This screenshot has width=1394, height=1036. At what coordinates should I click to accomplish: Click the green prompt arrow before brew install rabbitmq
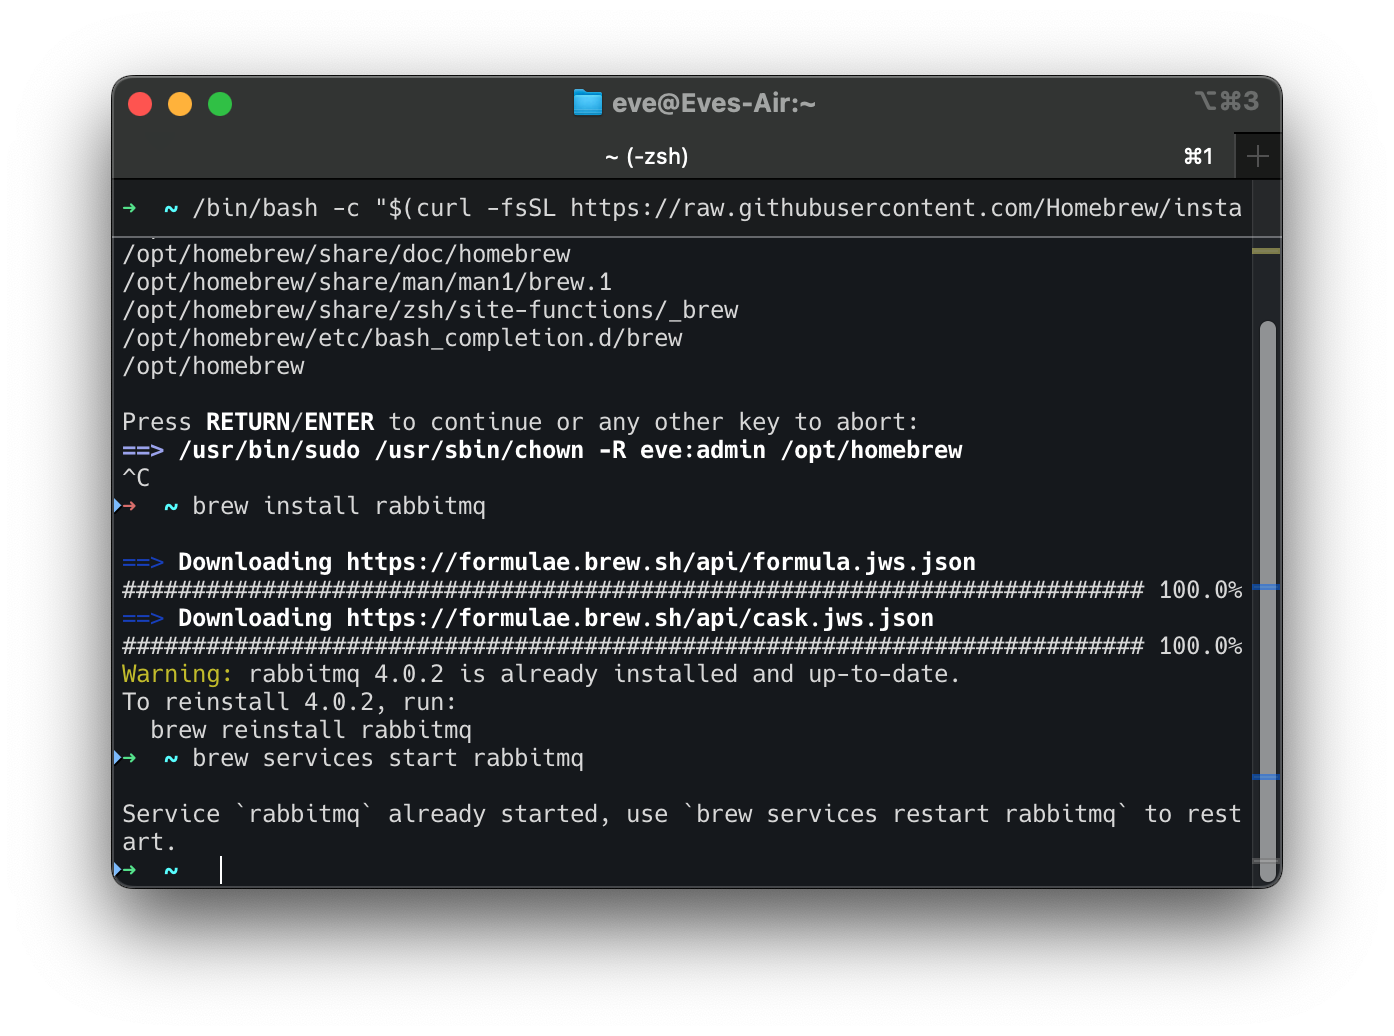(x=128, y=506)
